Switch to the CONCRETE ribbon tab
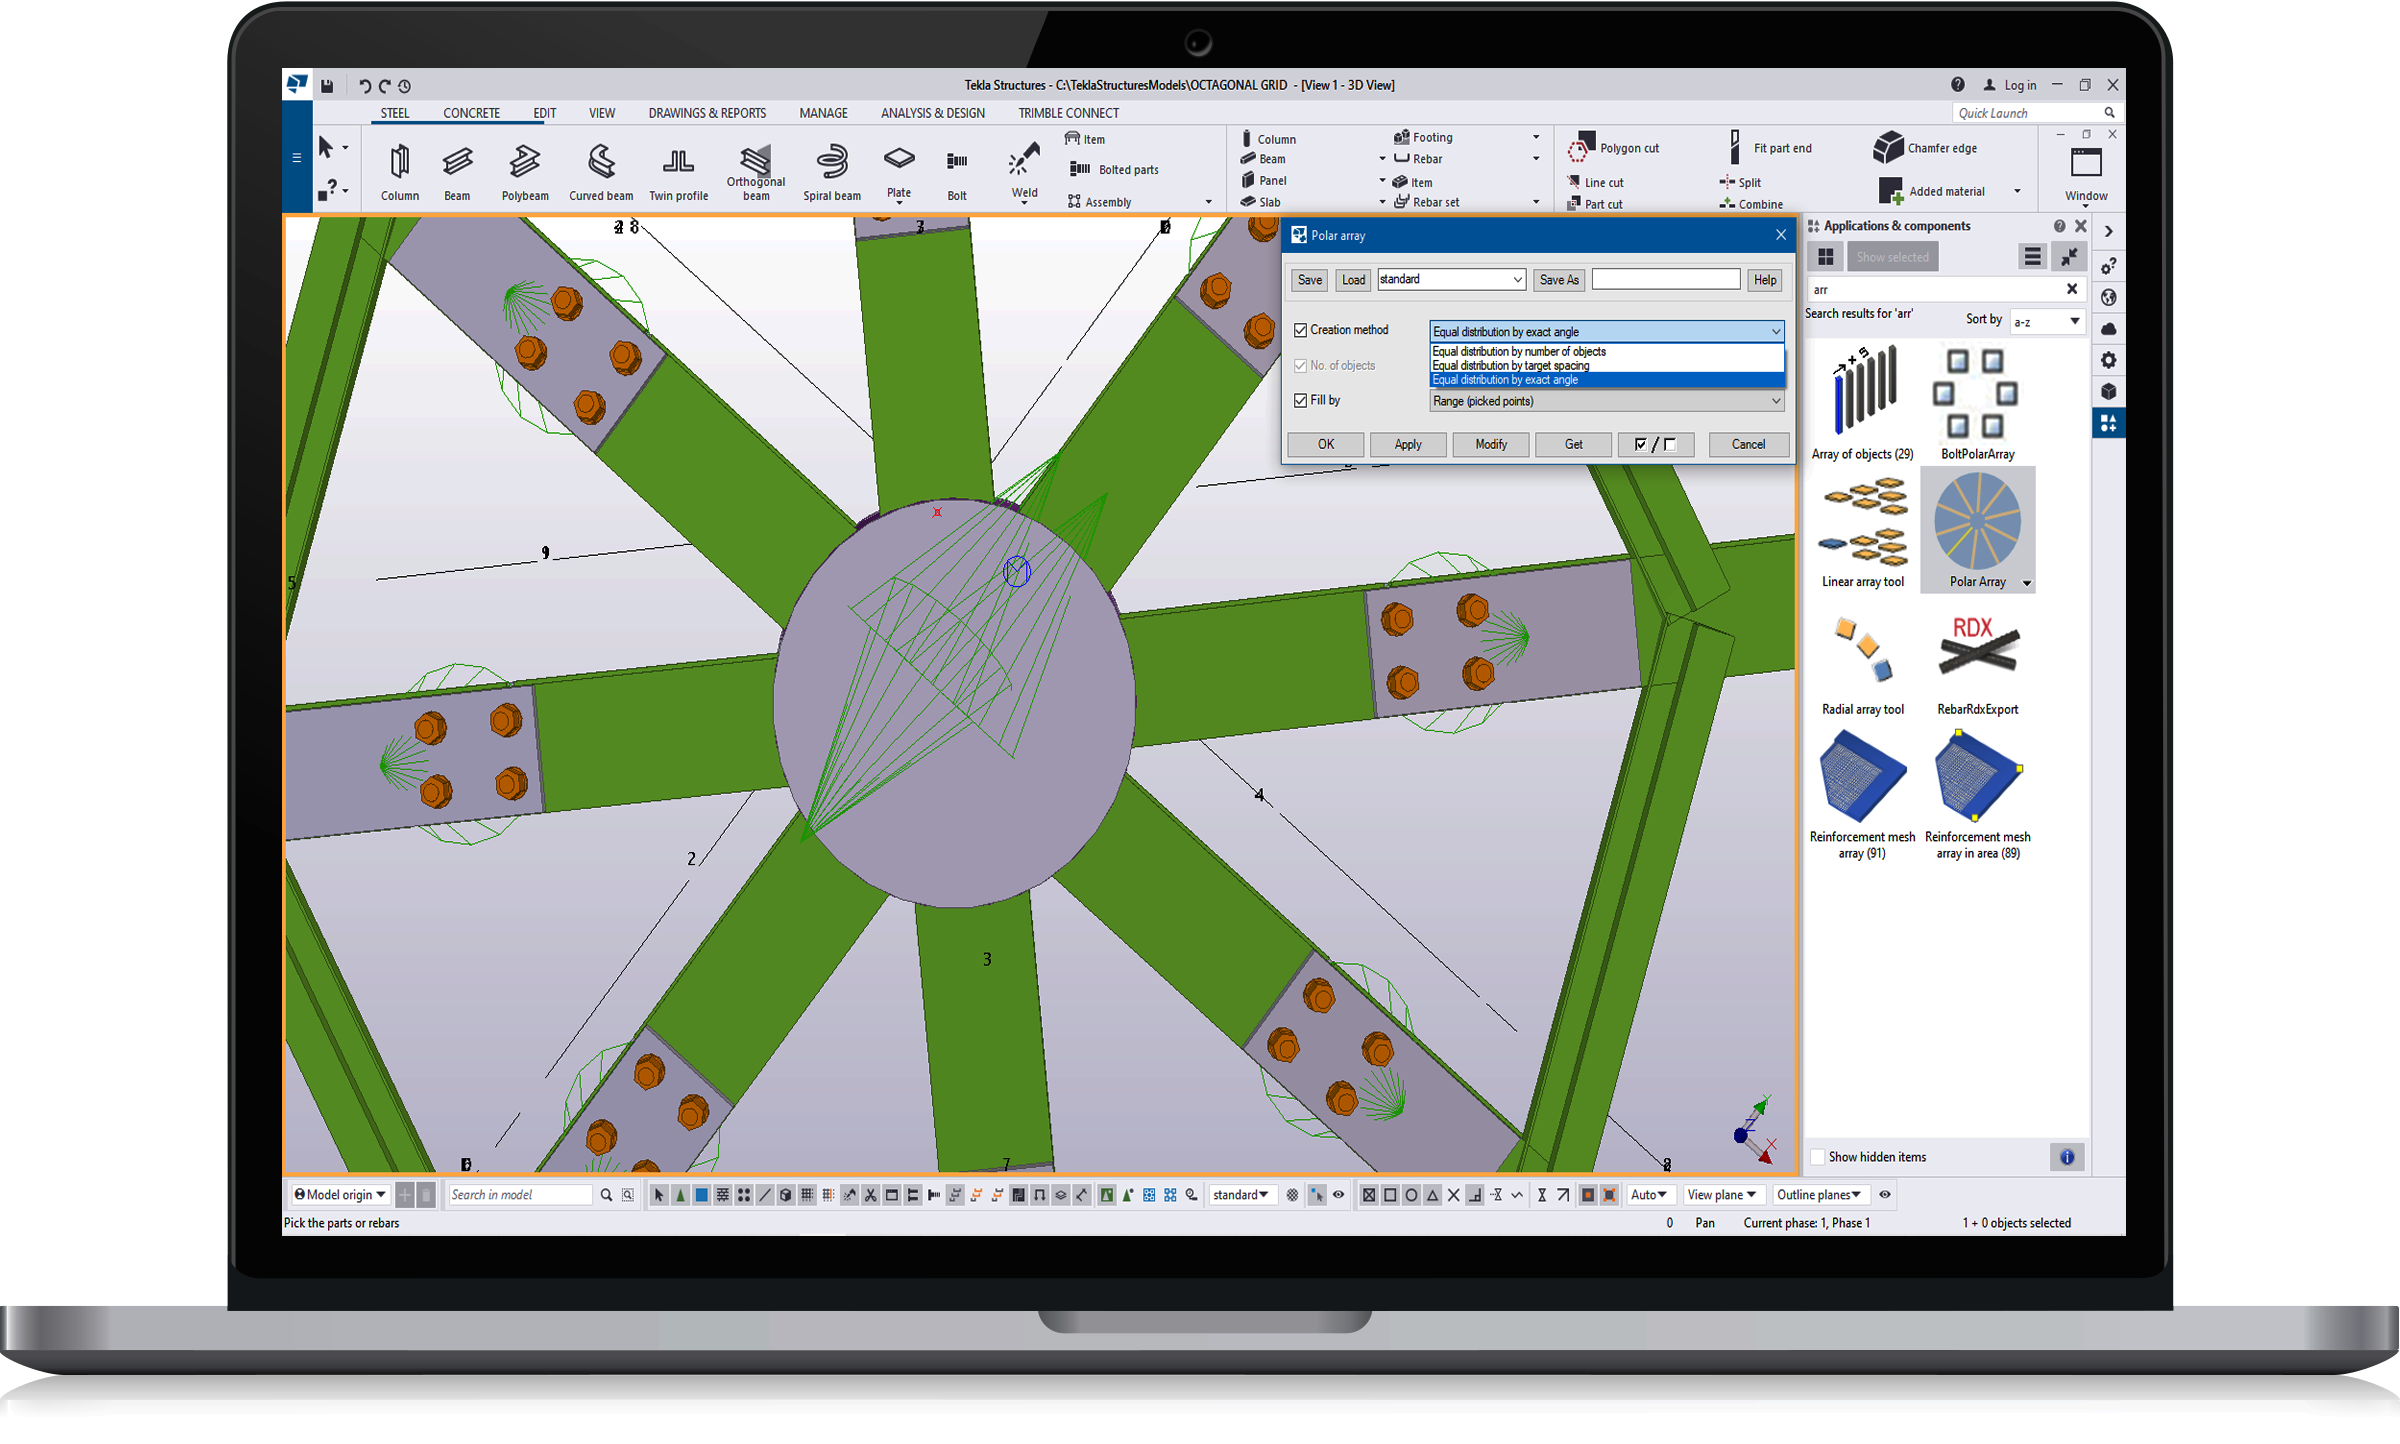 coord(471,113)
